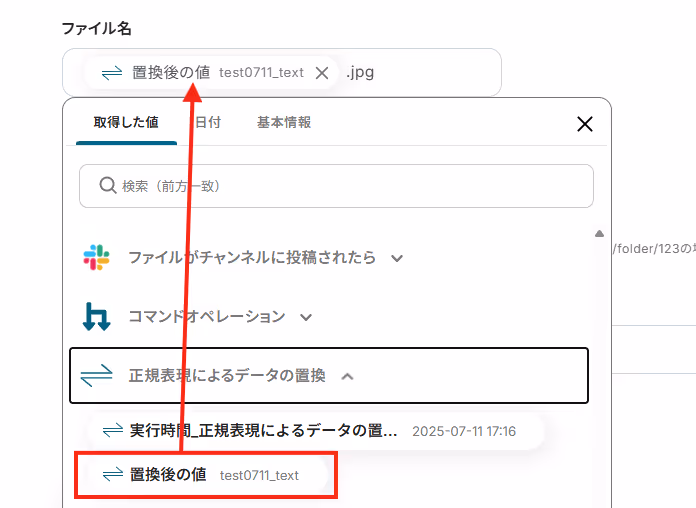
Task: Click the 正規表現によるデータの置換 arrows icon
Action: pyautogui.click(x=96, y=376)
